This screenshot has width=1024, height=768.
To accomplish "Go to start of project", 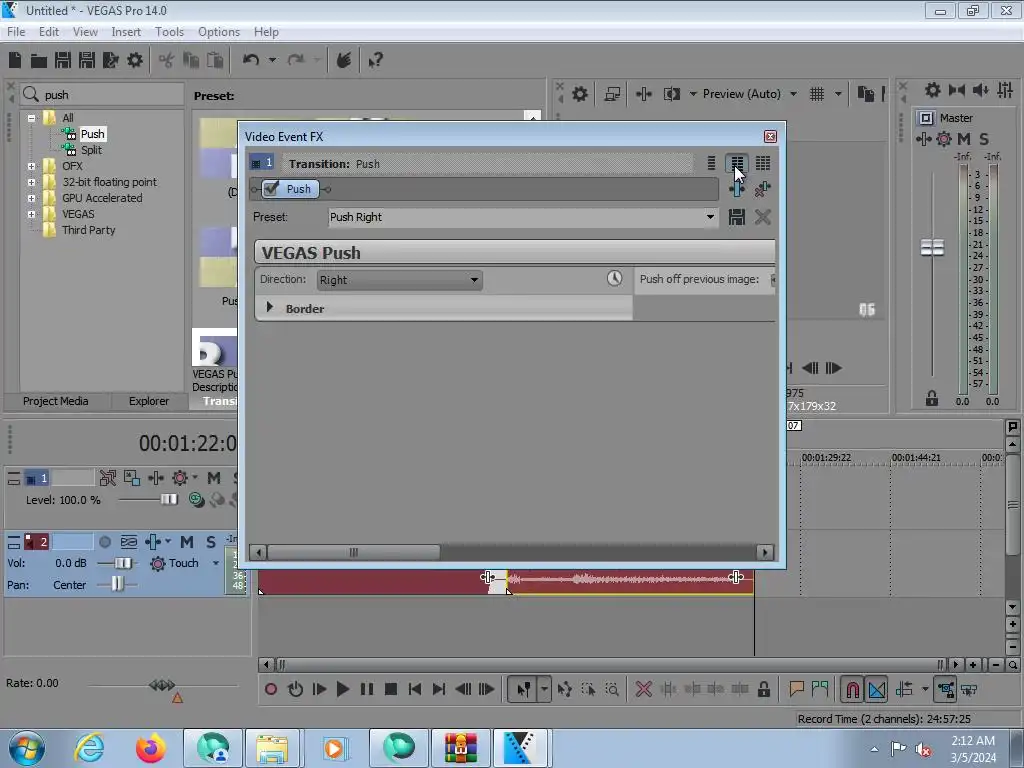I will click(415, 689).
